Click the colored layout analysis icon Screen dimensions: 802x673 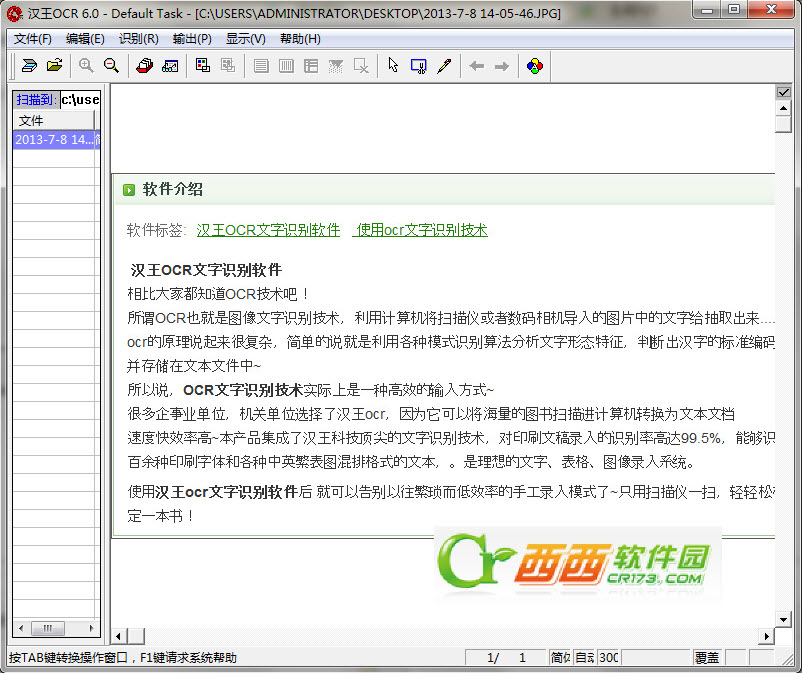click(x=203, y=65)
